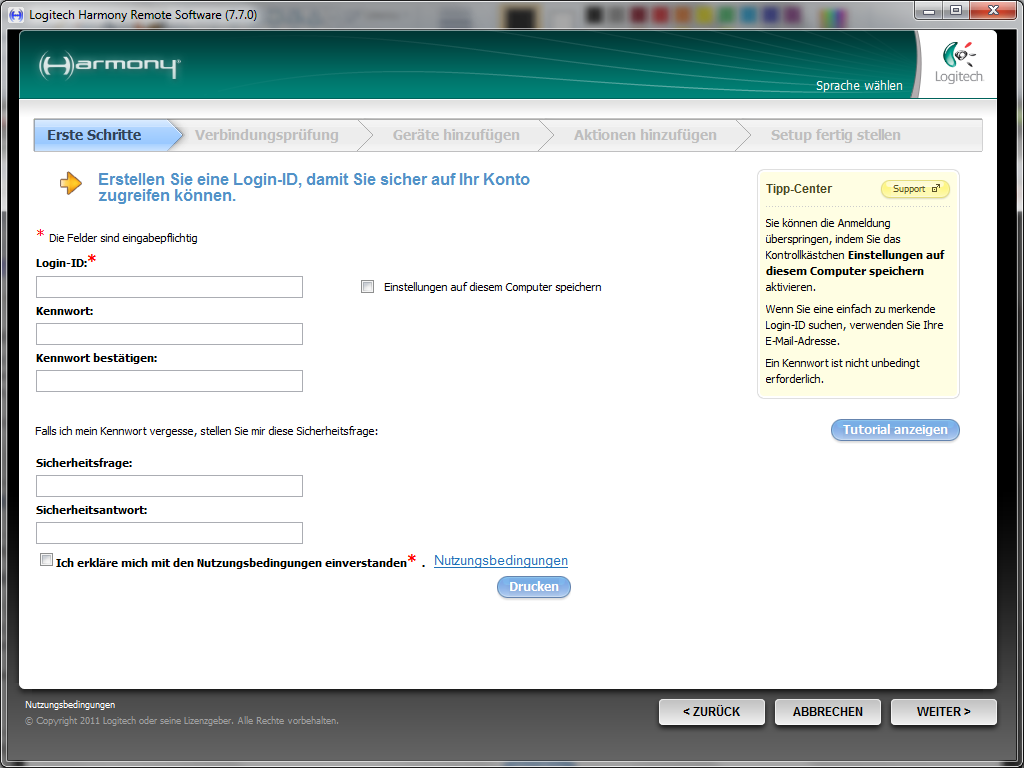This screenshot has width=1024, height=768.
Task: Open Sprache wählen language selector
Action: [x=858, y=86]
